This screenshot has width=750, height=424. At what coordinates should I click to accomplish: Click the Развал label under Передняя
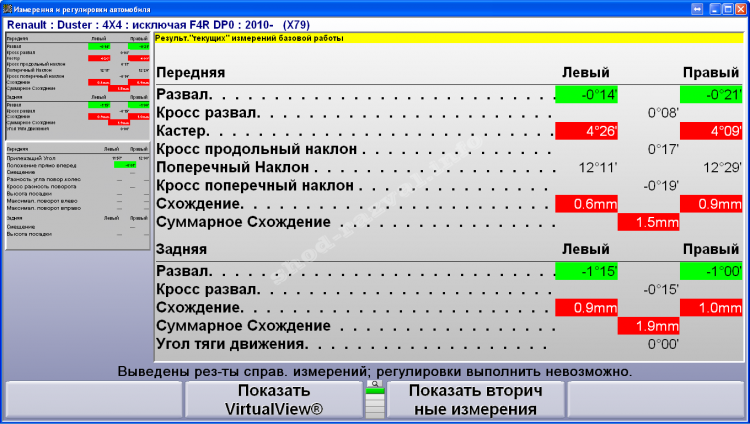pyautogui.click(x=184, y=94)
